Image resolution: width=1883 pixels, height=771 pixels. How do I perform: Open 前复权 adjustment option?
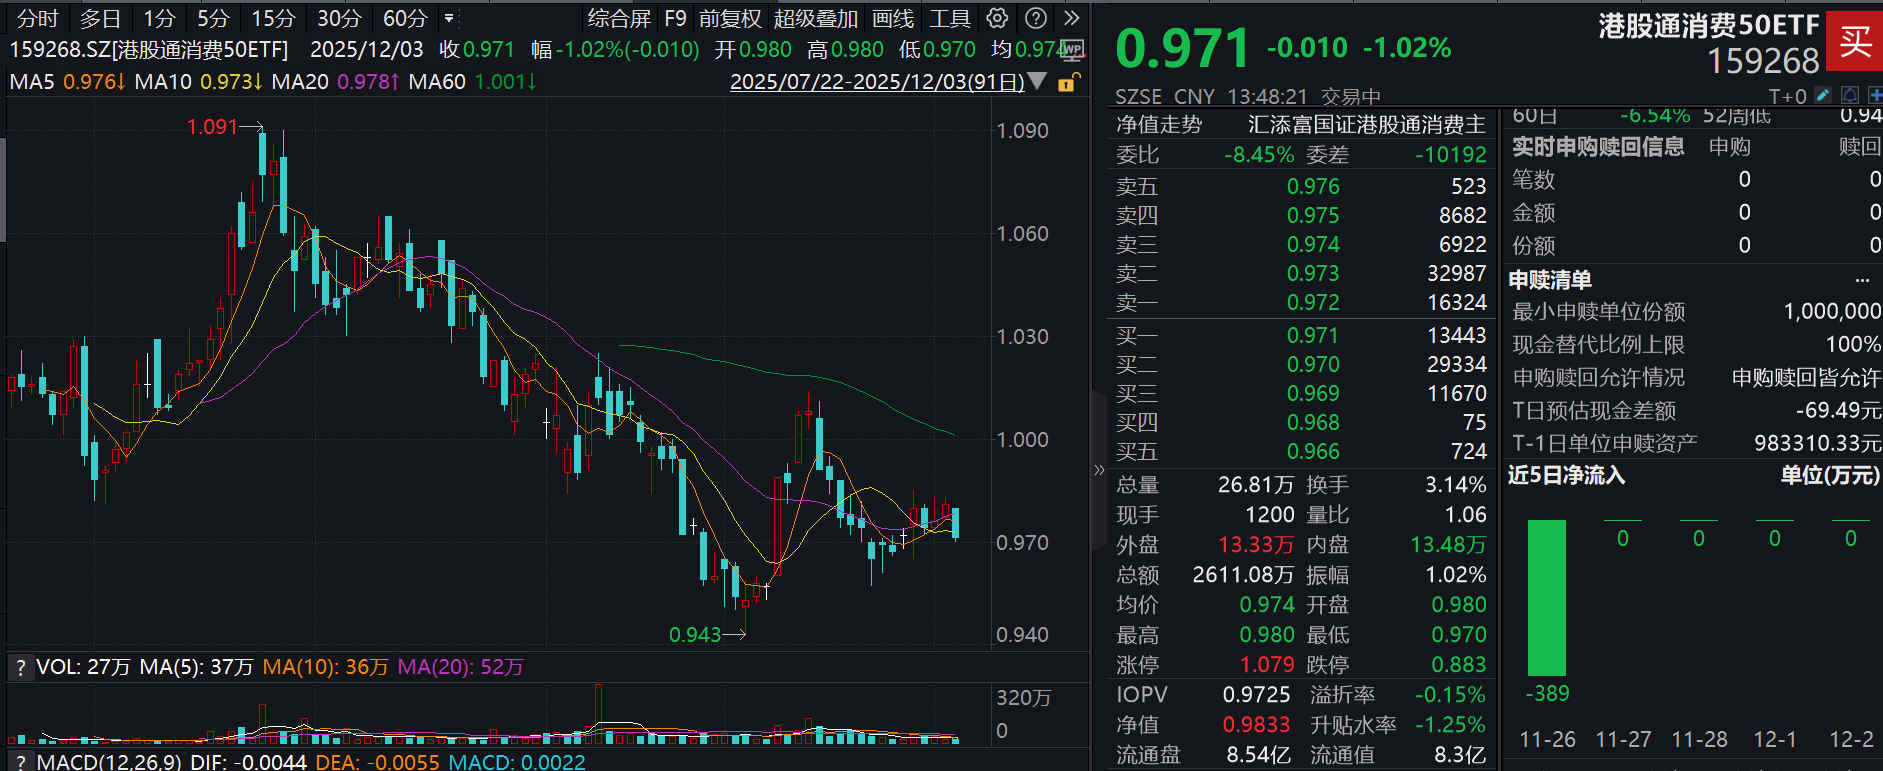tap(730, 18)
